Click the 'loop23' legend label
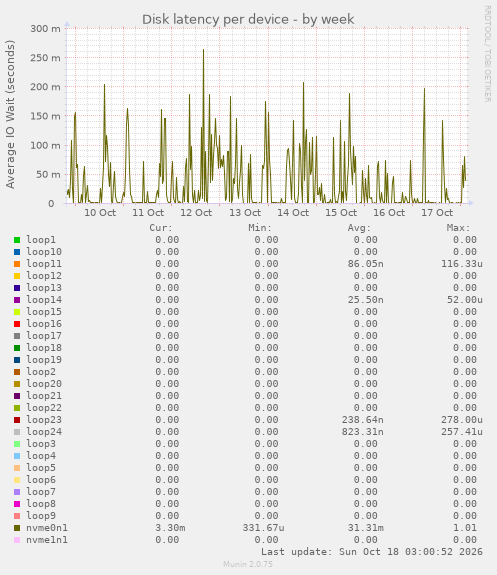The image size is (497, 575). click(44, 420)
